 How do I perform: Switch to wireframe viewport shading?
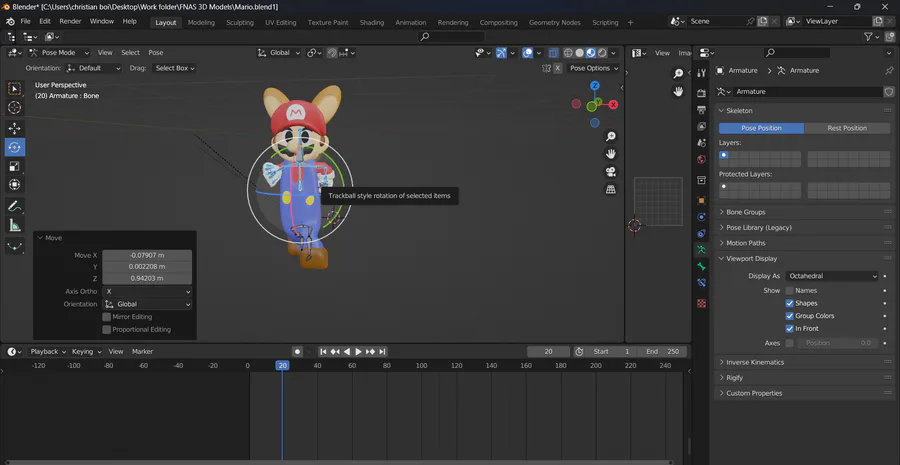pyautogui.click(x=568, y=53)
